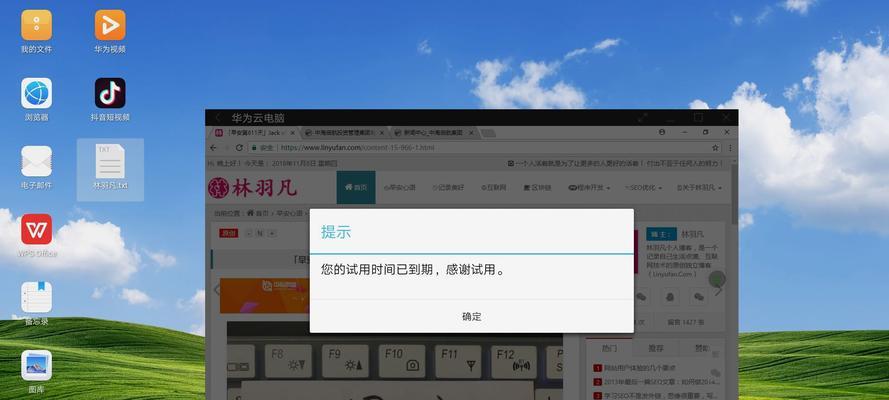The width and height of the screenshot is (889, 400).
Task: Open 首页 in the site navigation
Action: [x=356, y=187]
